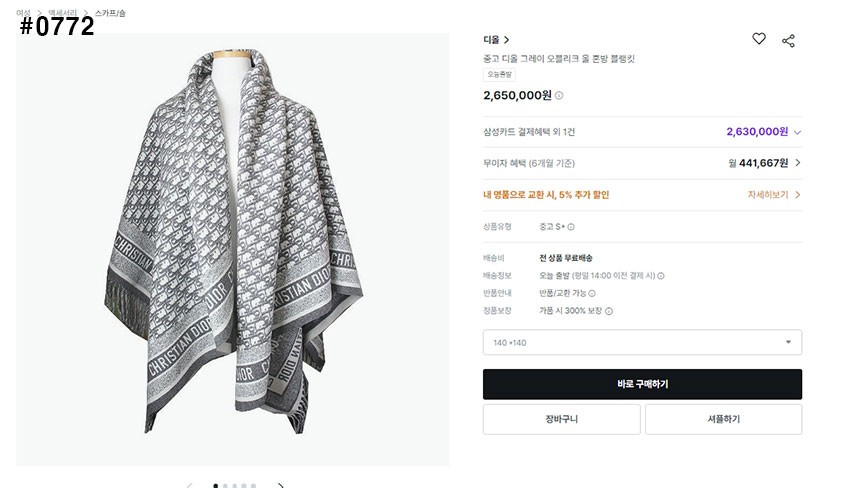Click the 셔플하기 button
The height and width of the screenshot is (488, 860).
tap(723, 419)
